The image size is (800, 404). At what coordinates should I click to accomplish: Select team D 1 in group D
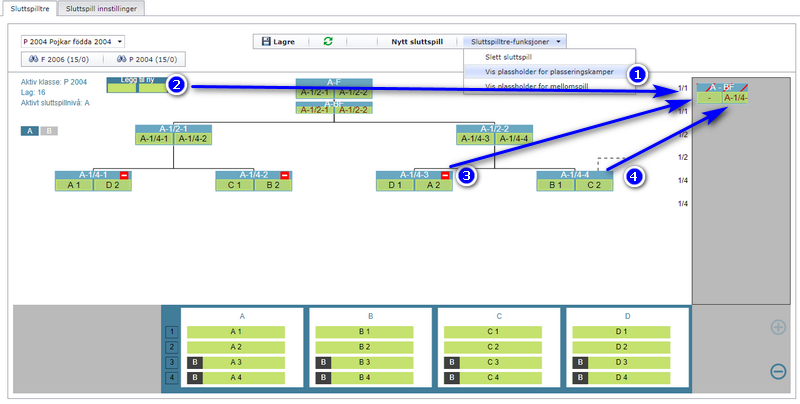(621, 332)
